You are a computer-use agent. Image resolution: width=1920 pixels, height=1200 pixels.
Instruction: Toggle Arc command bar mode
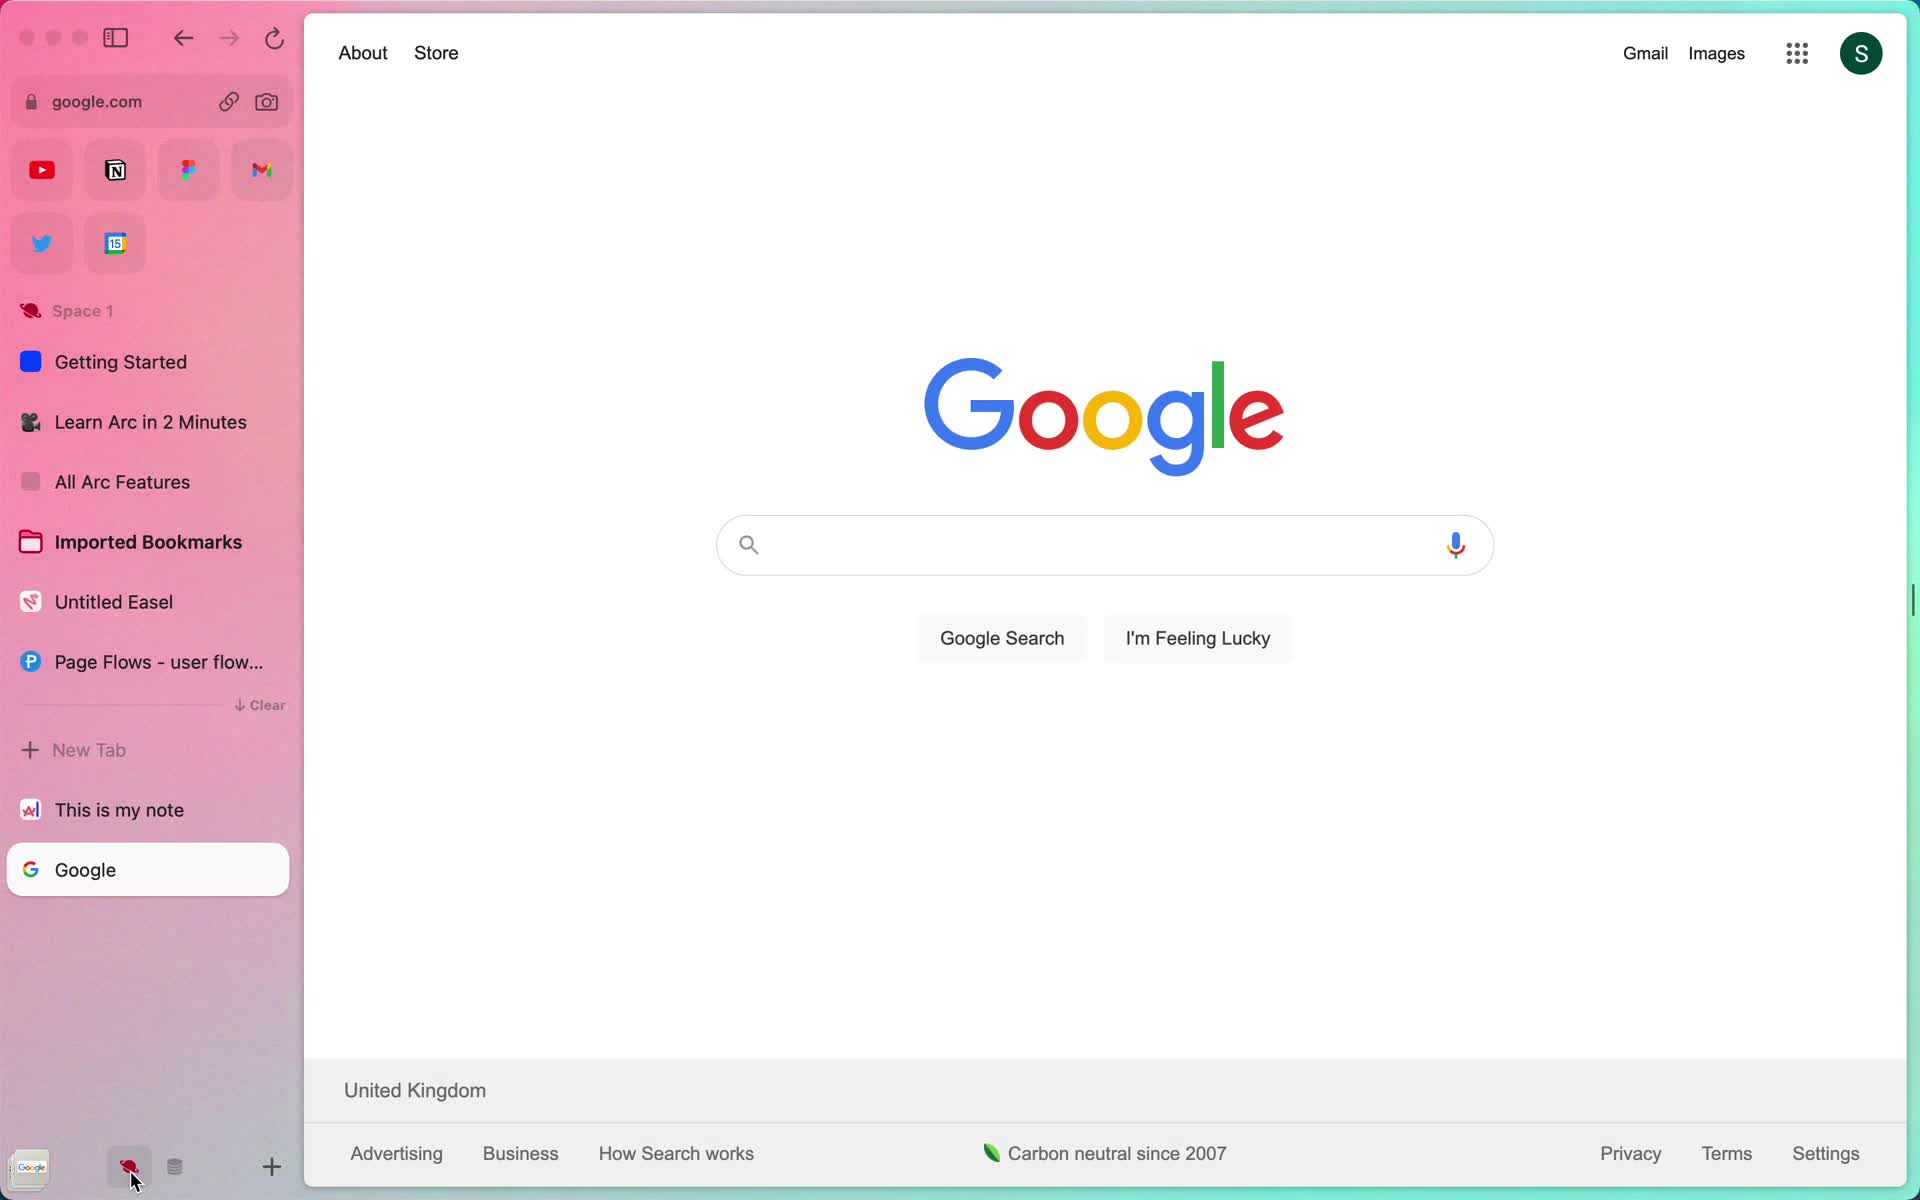[x=129, y=1165]
